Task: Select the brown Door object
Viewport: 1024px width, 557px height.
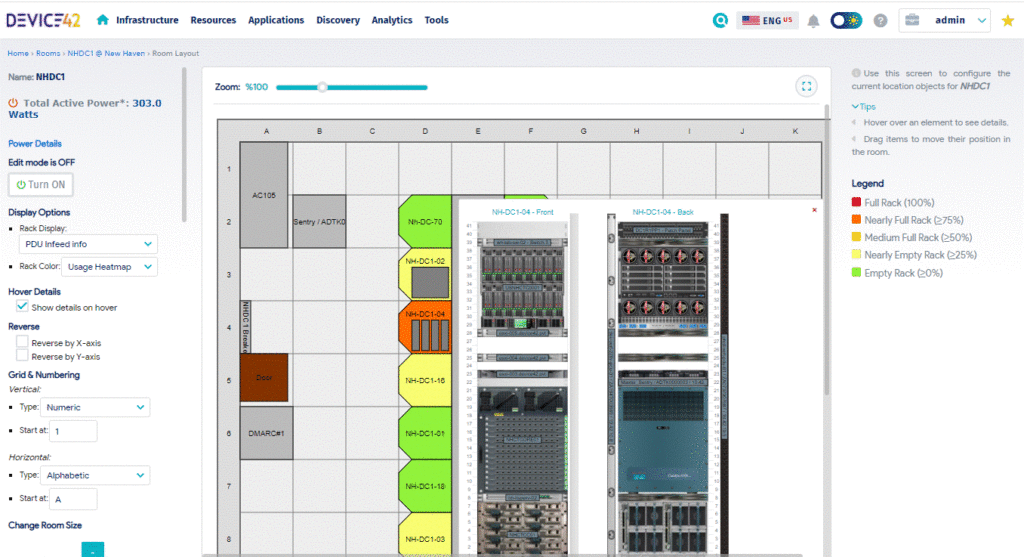Action: pos(264,377)
